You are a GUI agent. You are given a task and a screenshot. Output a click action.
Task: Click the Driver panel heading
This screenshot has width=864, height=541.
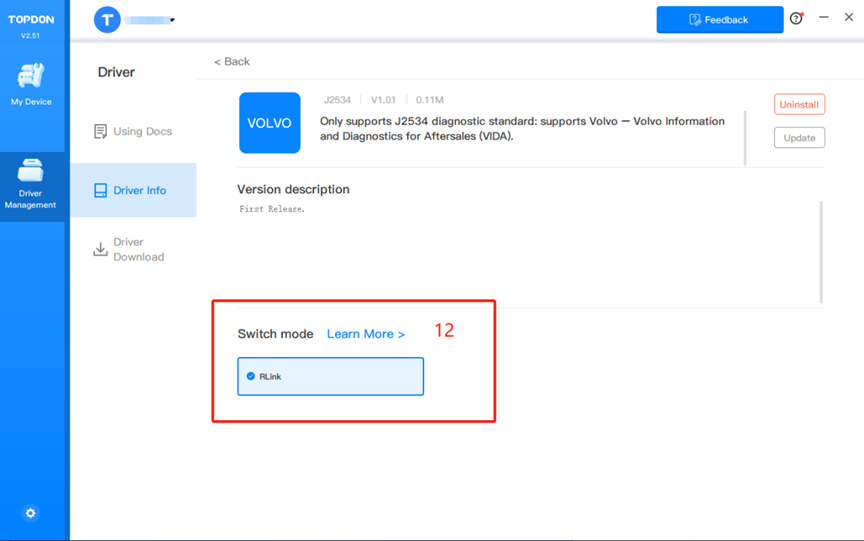[x=116, y=72]
